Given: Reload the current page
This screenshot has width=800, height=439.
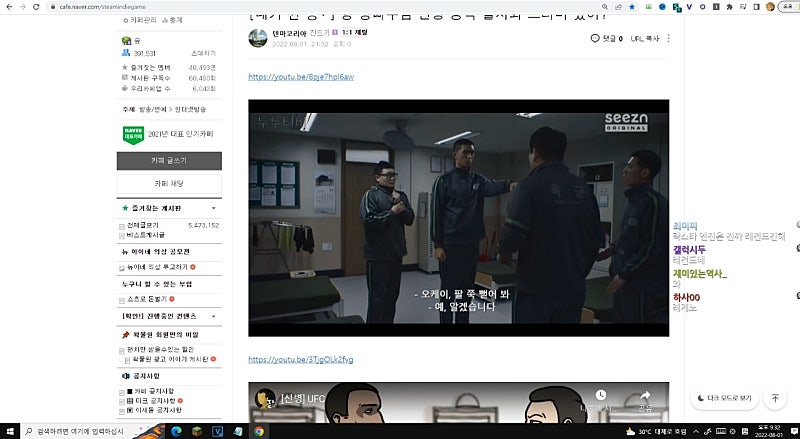Looking at the screenshot, I should (36, 7).
